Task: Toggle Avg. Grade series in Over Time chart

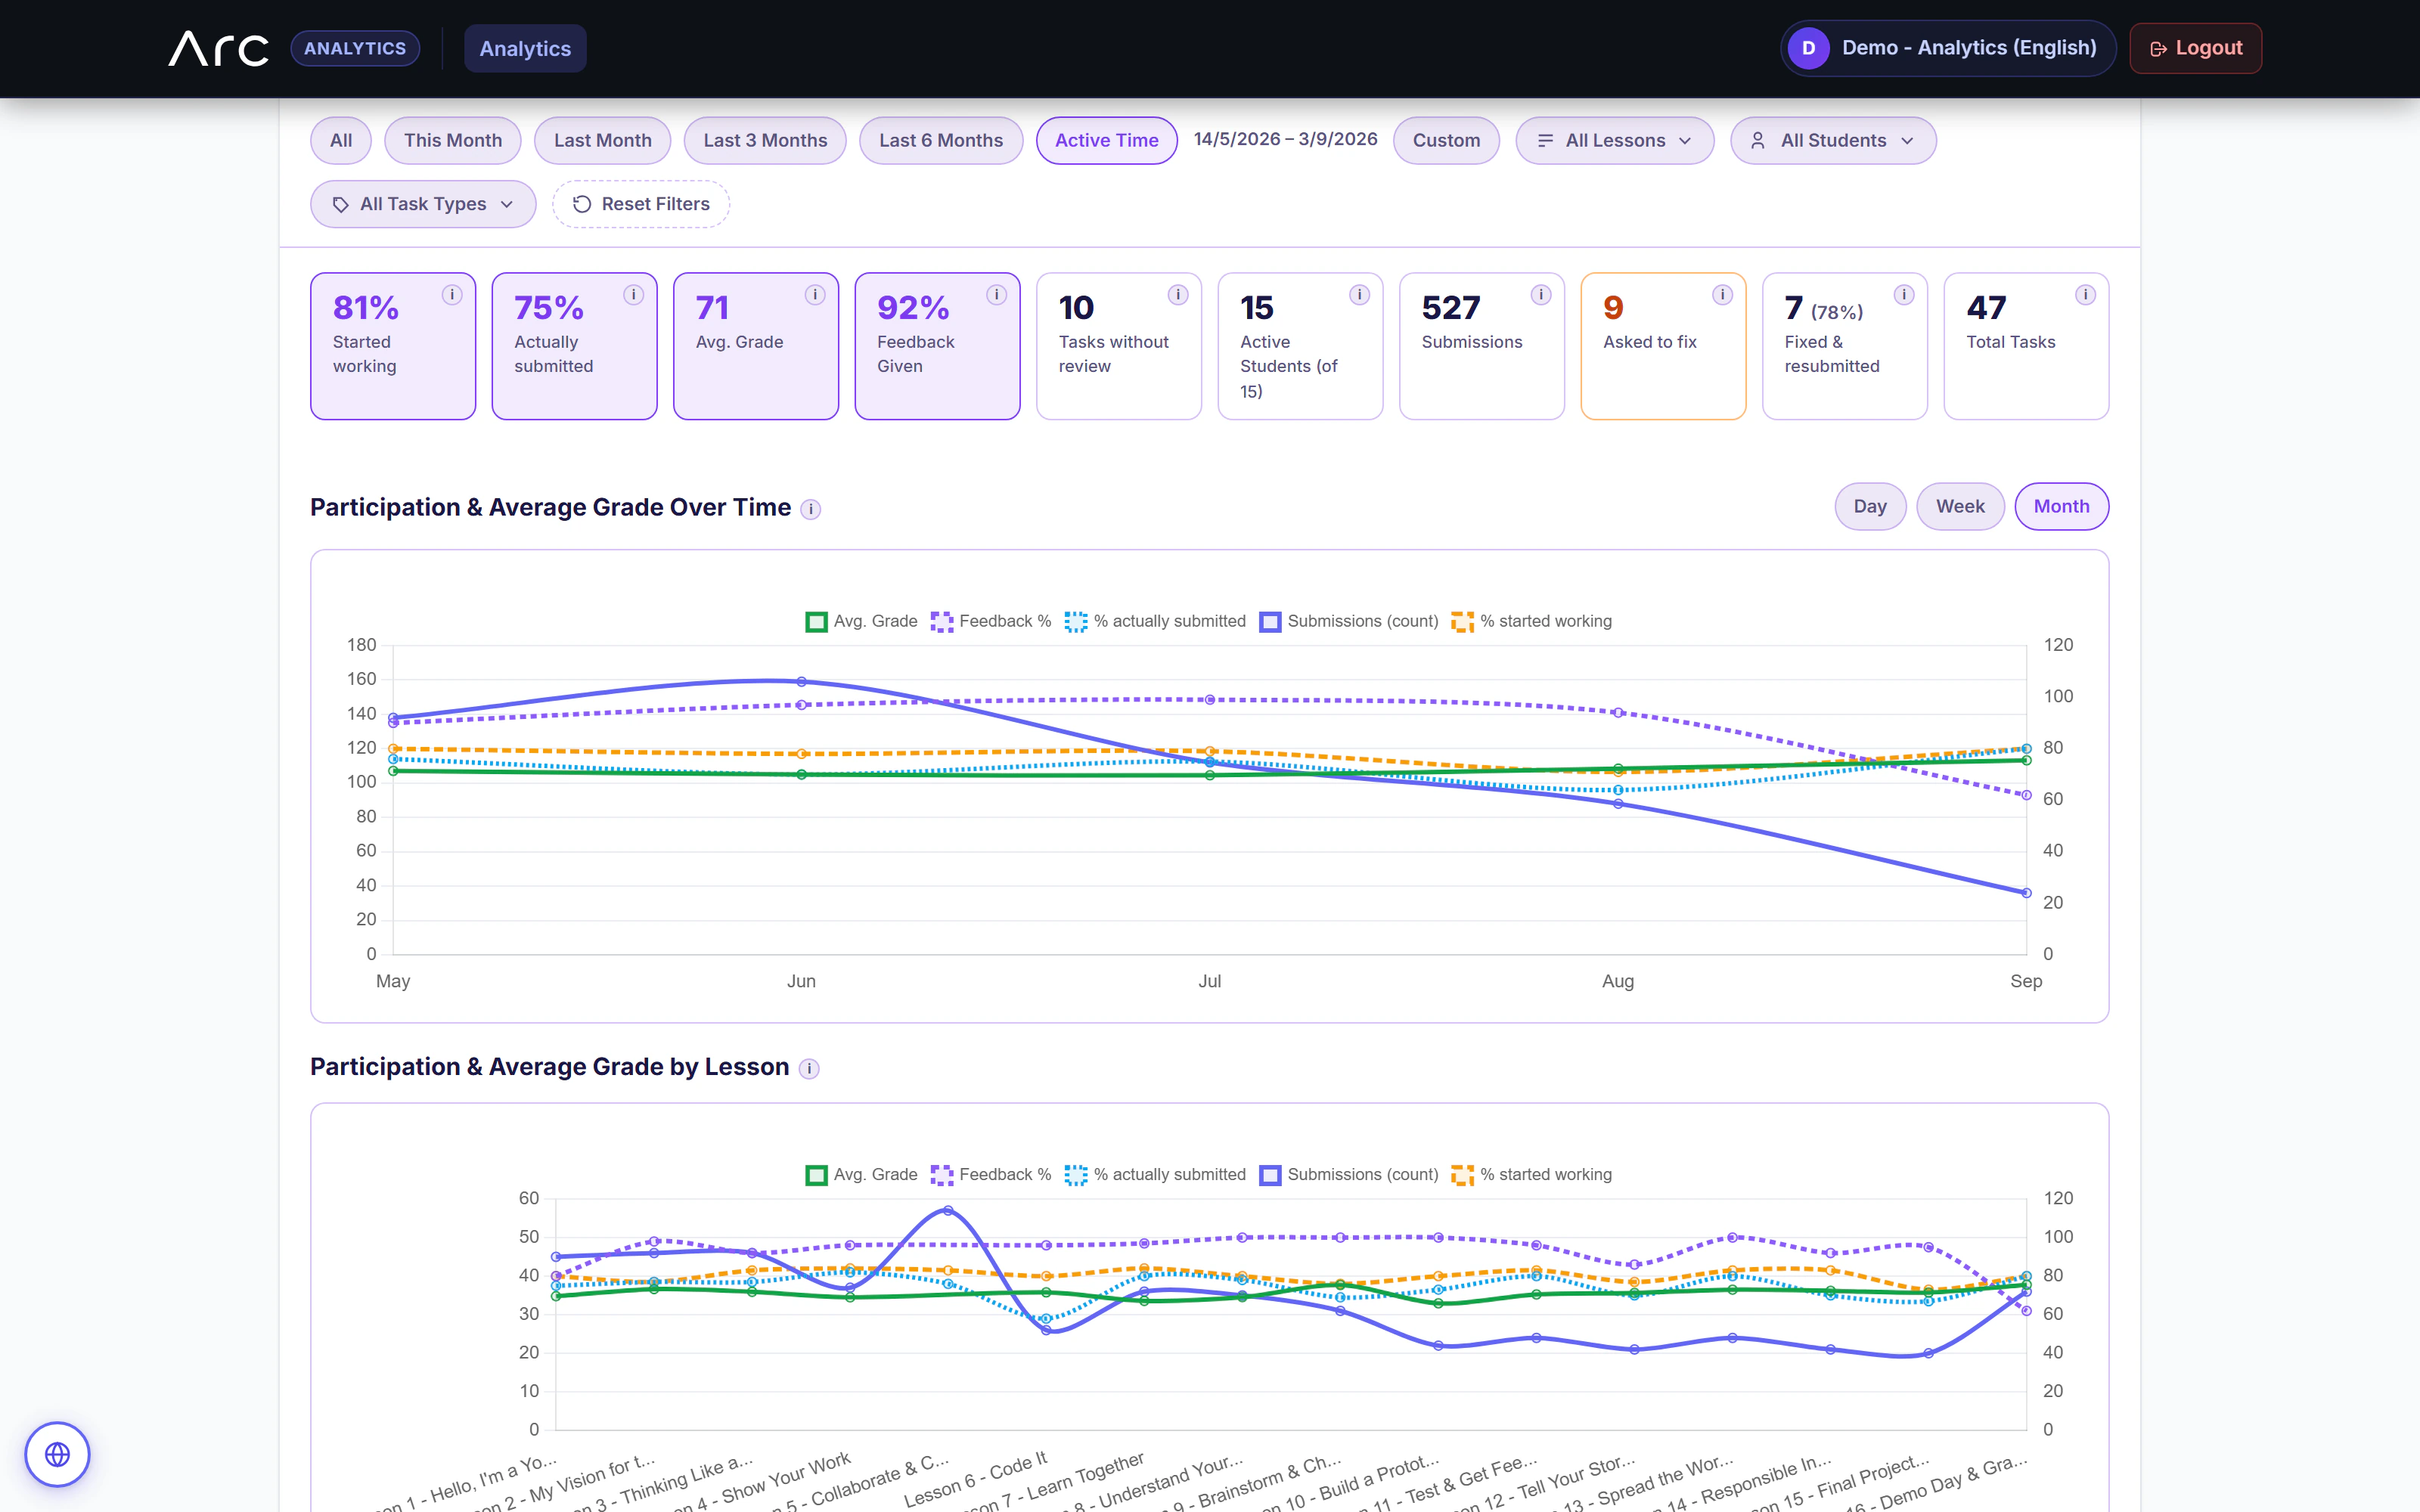Action: (x=861, y=621)
